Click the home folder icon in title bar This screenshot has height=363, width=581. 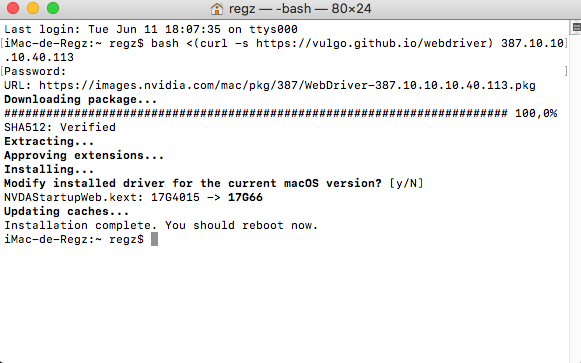coord(217,9)
